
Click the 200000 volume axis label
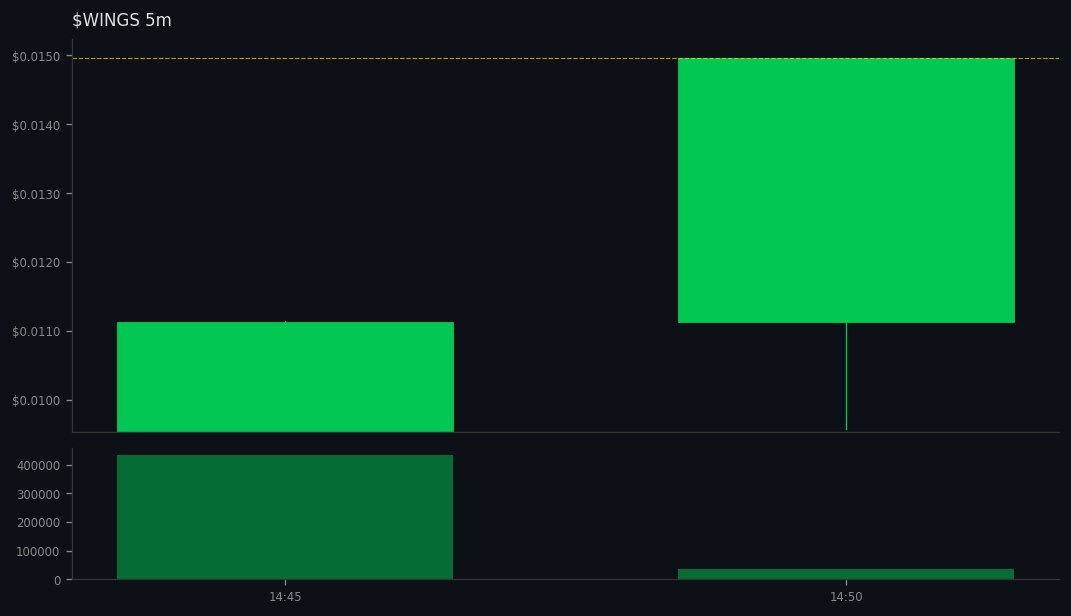(38, 522)
